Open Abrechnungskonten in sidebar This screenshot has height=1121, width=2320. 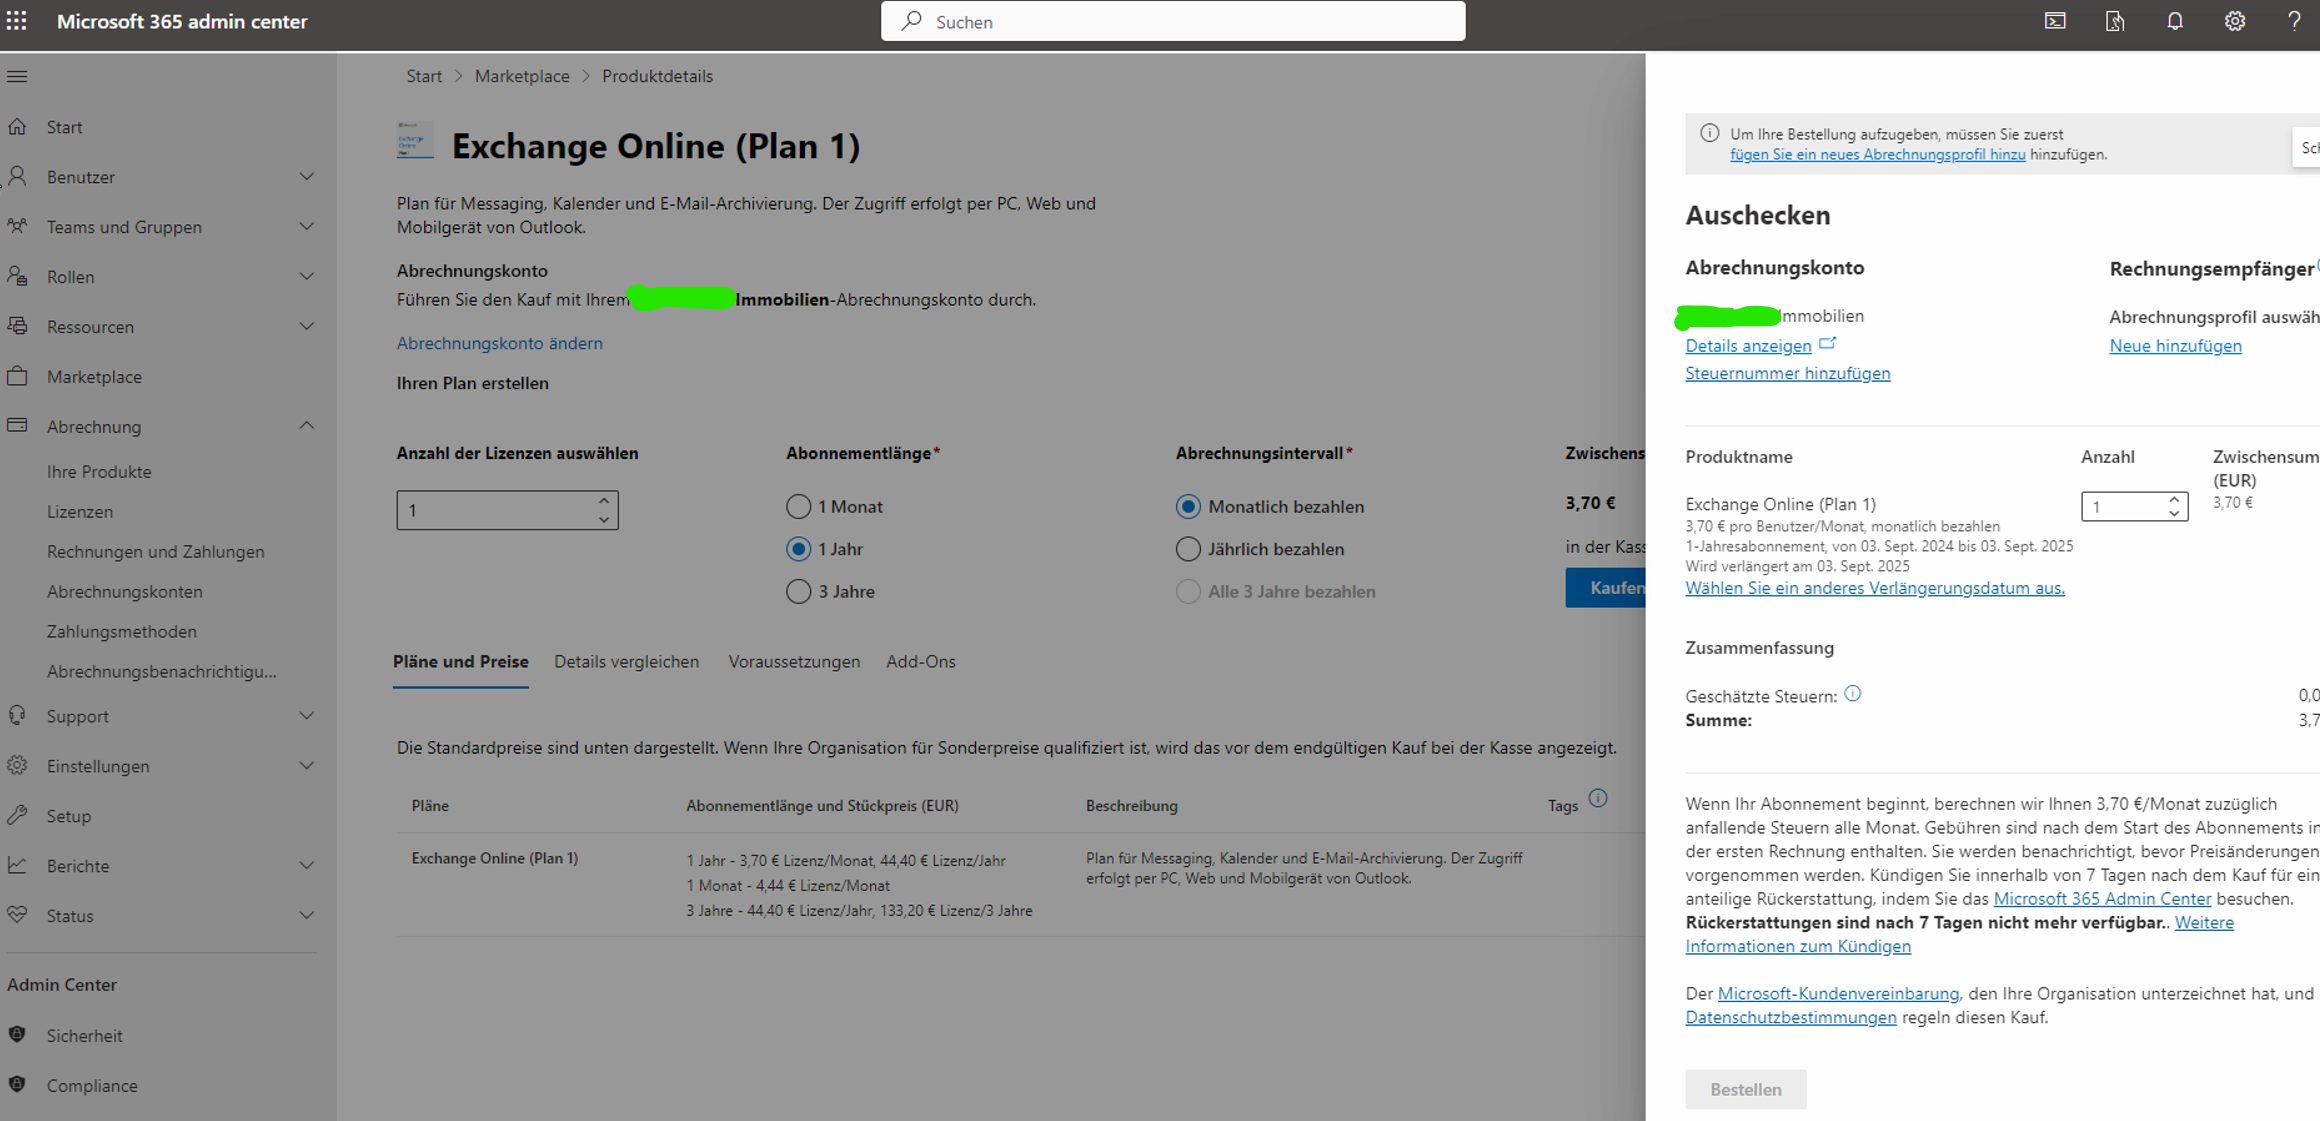[x=124, y=592]
